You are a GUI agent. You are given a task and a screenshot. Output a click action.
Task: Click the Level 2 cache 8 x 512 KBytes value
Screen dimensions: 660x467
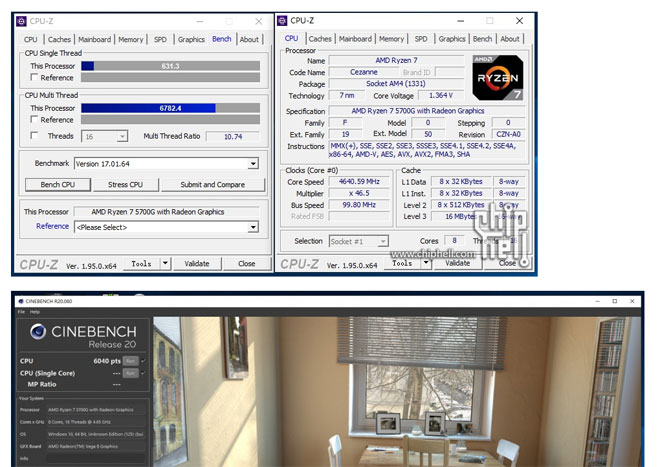coord(460,205)
